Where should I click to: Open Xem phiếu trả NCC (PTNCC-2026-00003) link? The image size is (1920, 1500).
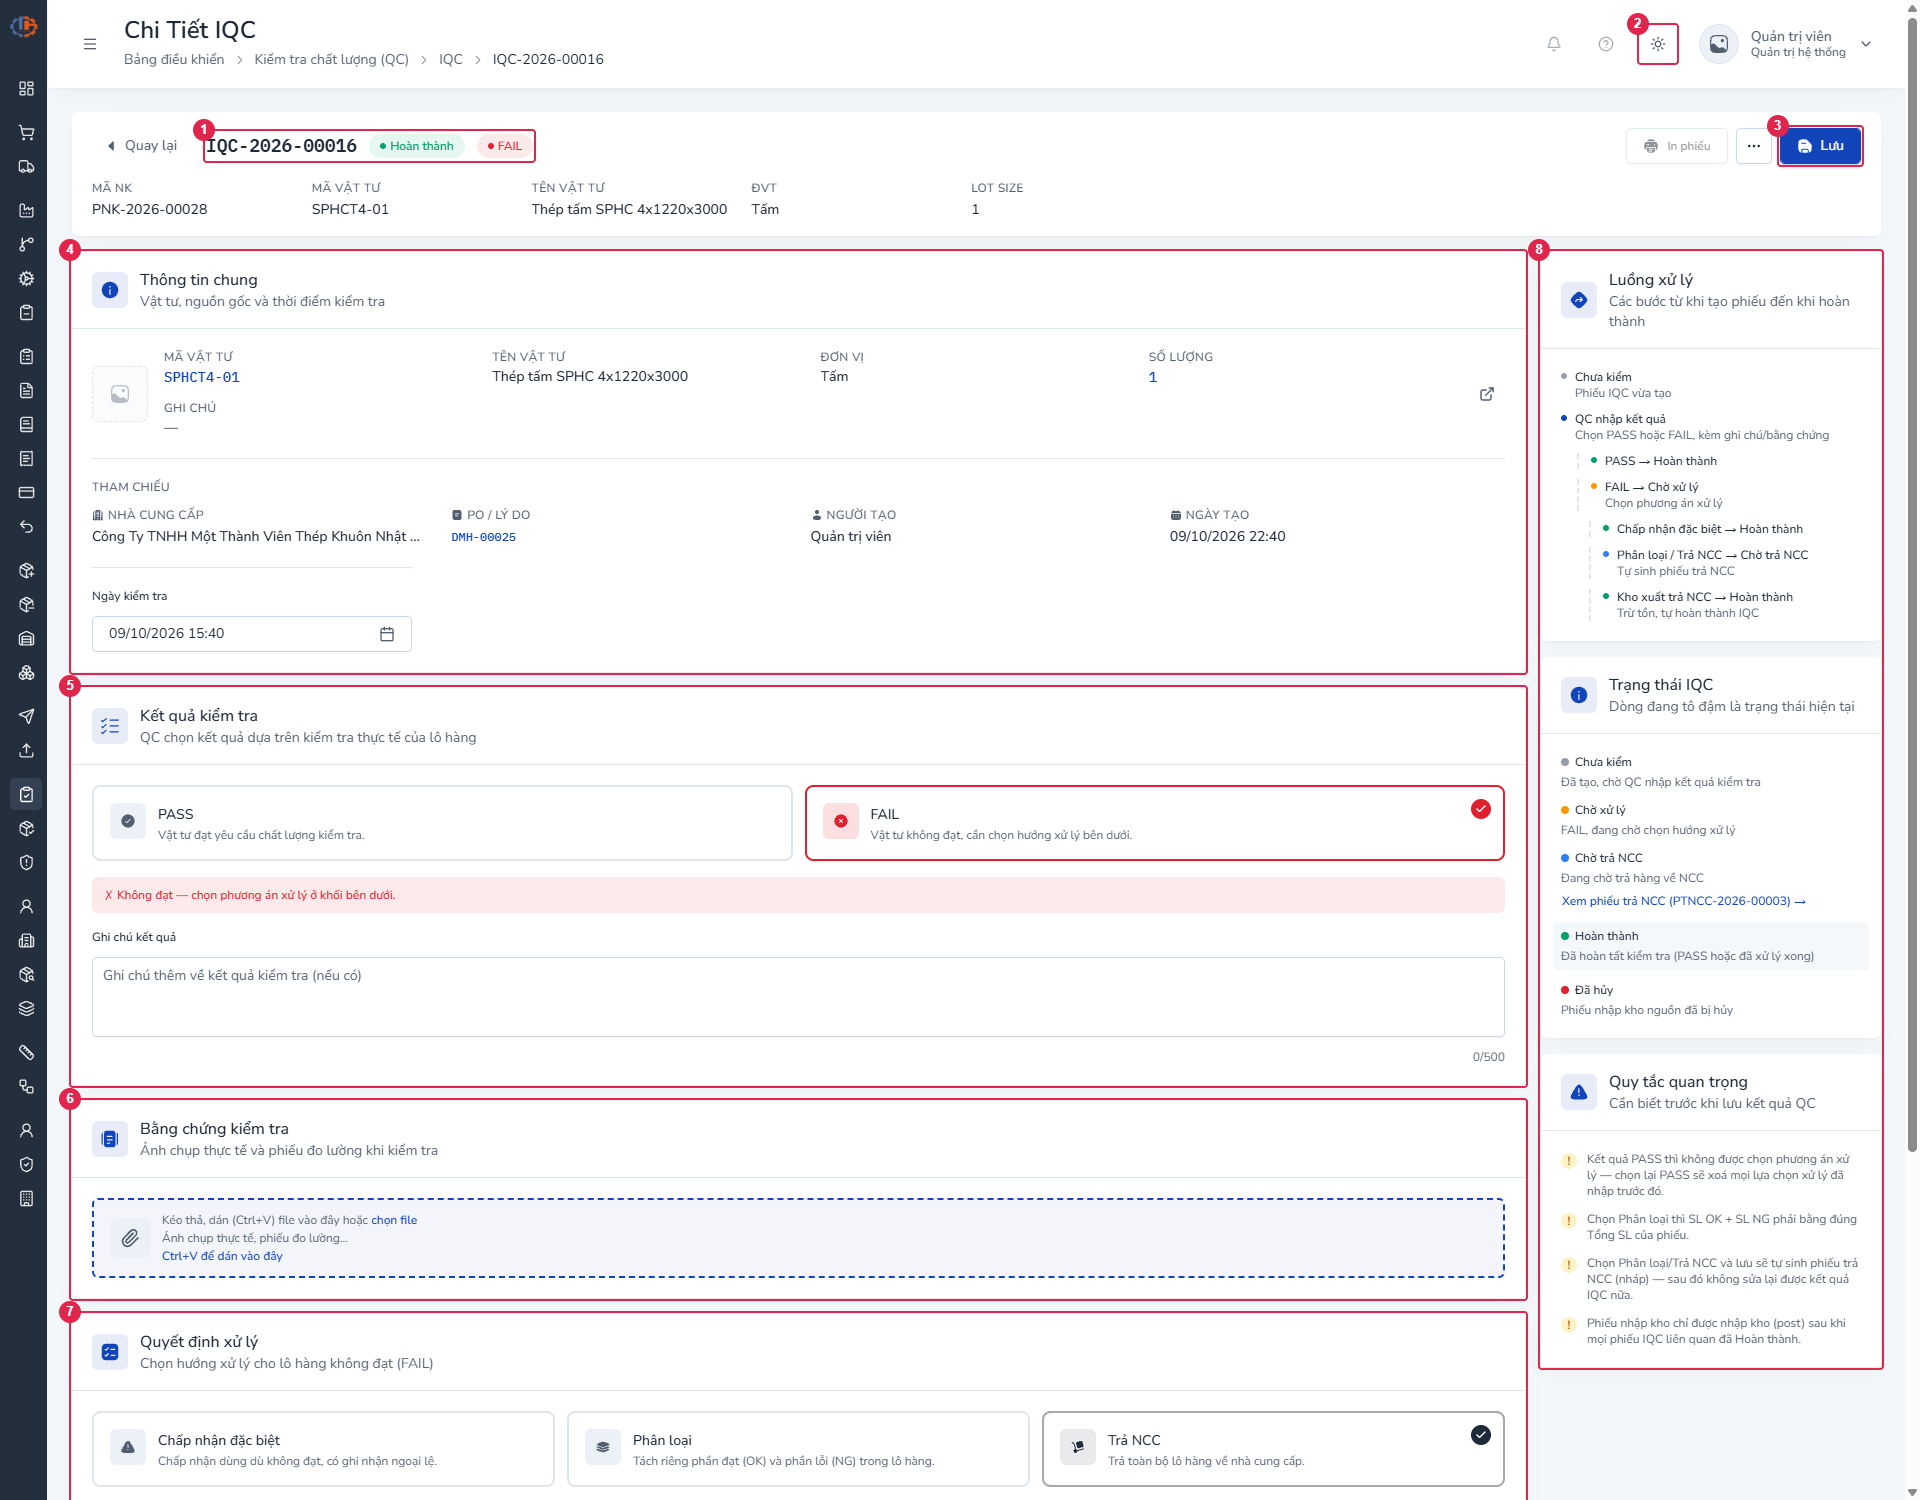pyautogui.click(x=1684, y=901)
